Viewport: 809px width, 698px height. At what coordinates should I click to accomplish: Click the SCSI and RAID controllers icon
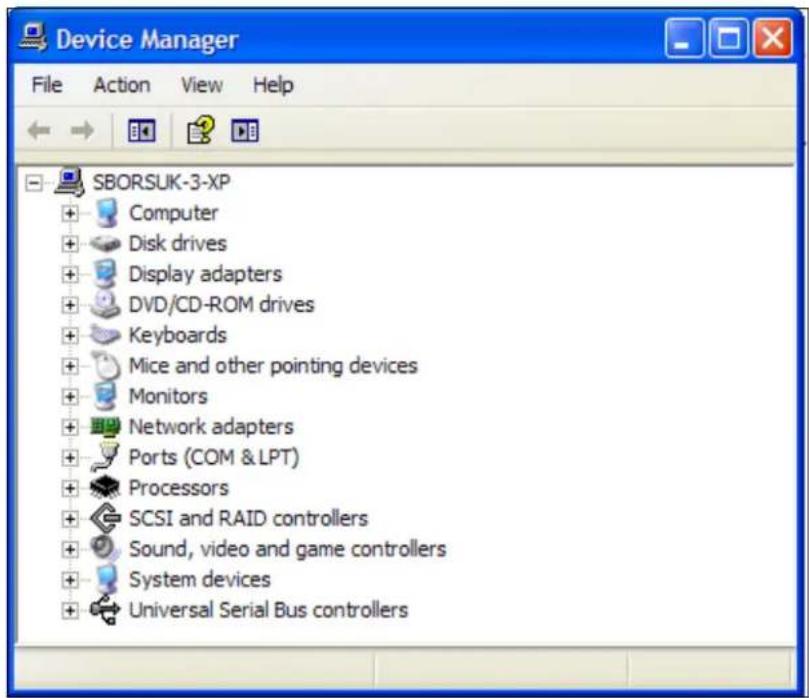click(x=106, y=518)
